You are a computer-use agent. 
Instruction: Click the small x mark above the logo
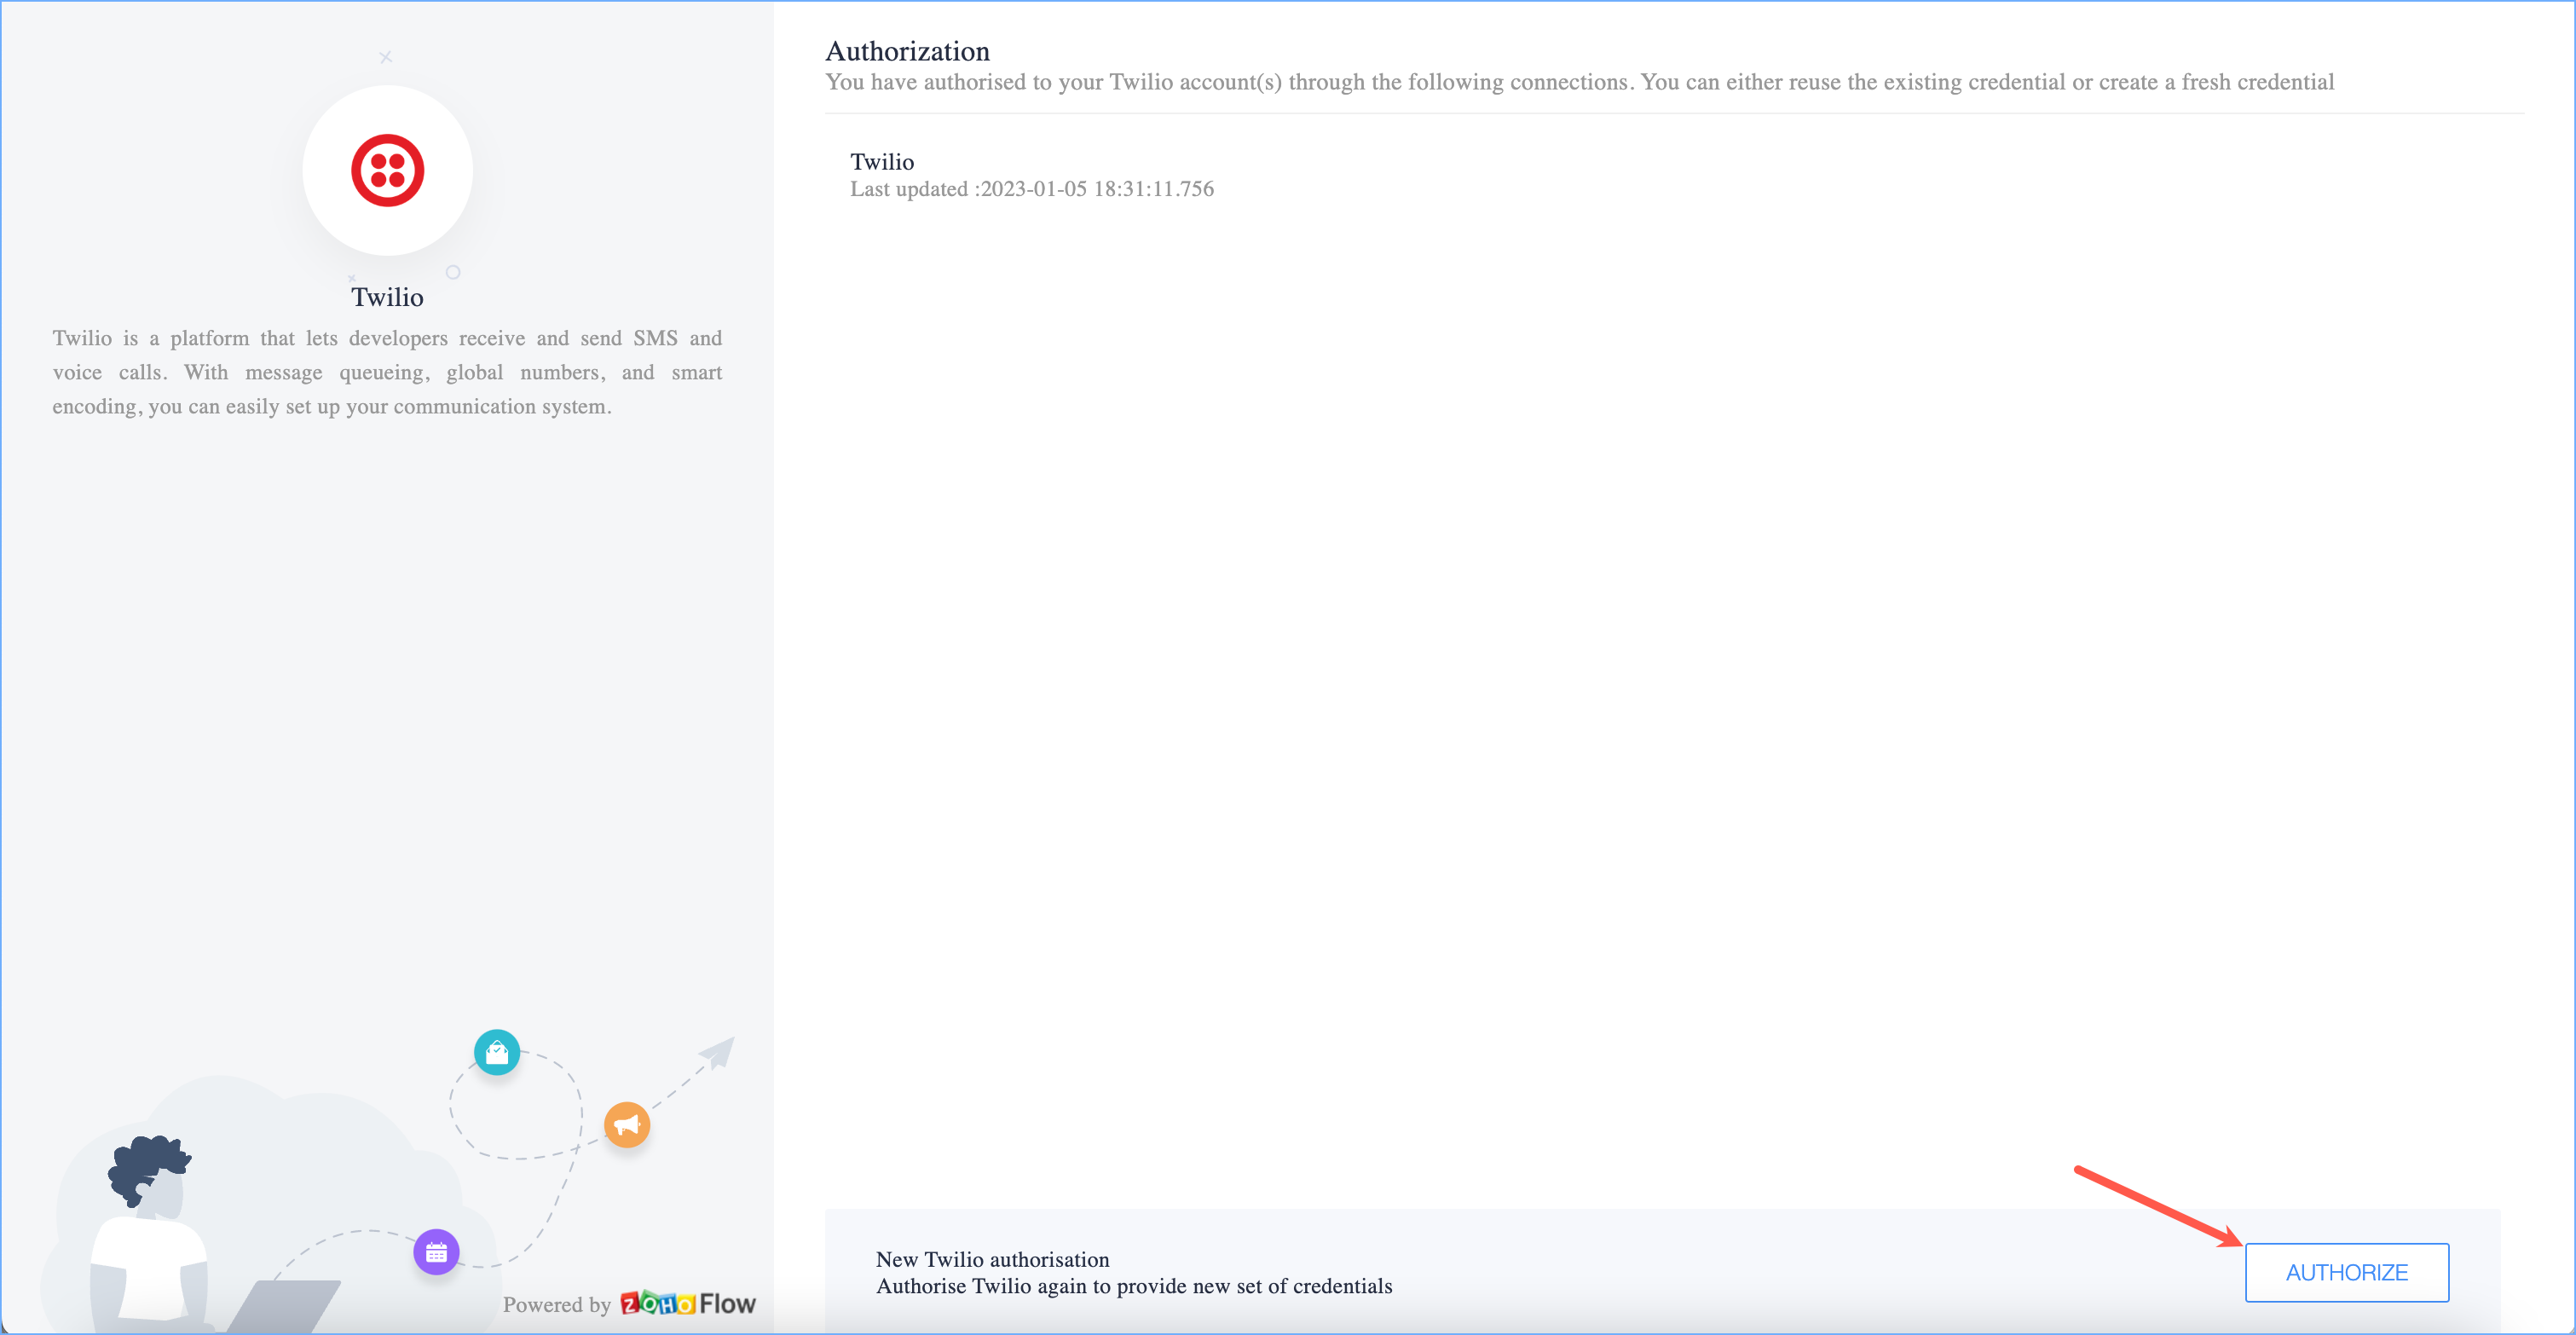coord(386,57)
